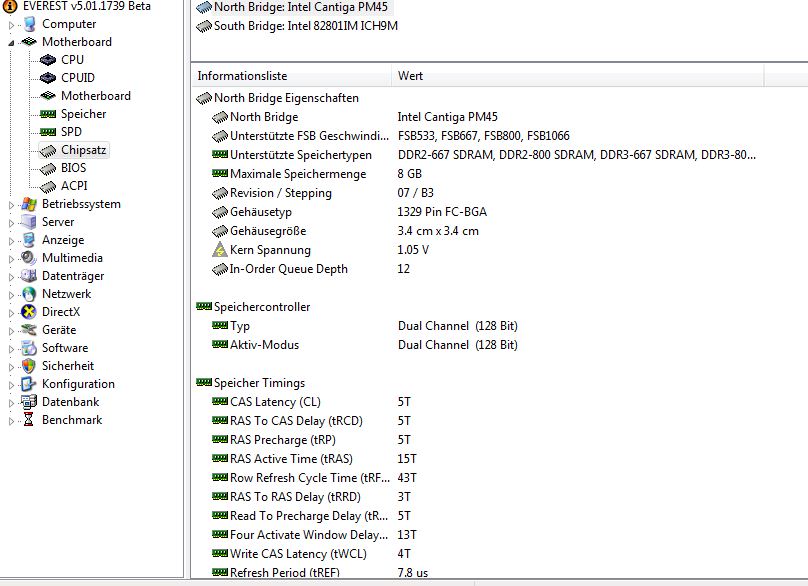Screen dimensions: 808x586
Task: Expand the Multimedia node
Action: pos(11,259)
